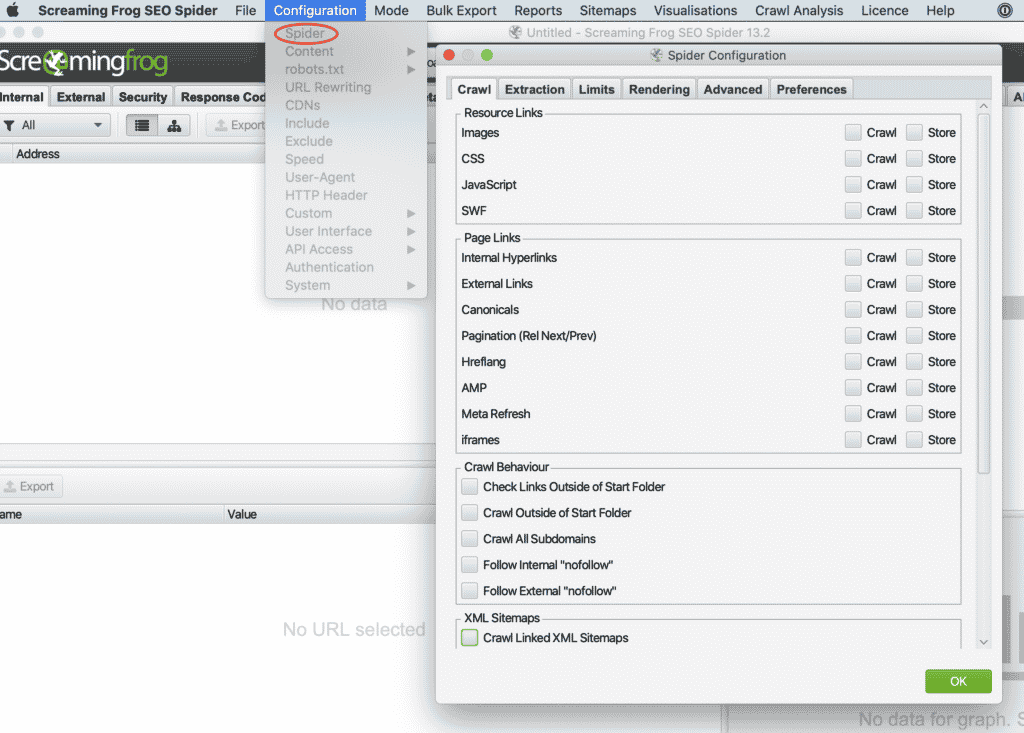1024x733 pixels.
Task: Select list view icon in main toolbar
Action: click(142, 125)
